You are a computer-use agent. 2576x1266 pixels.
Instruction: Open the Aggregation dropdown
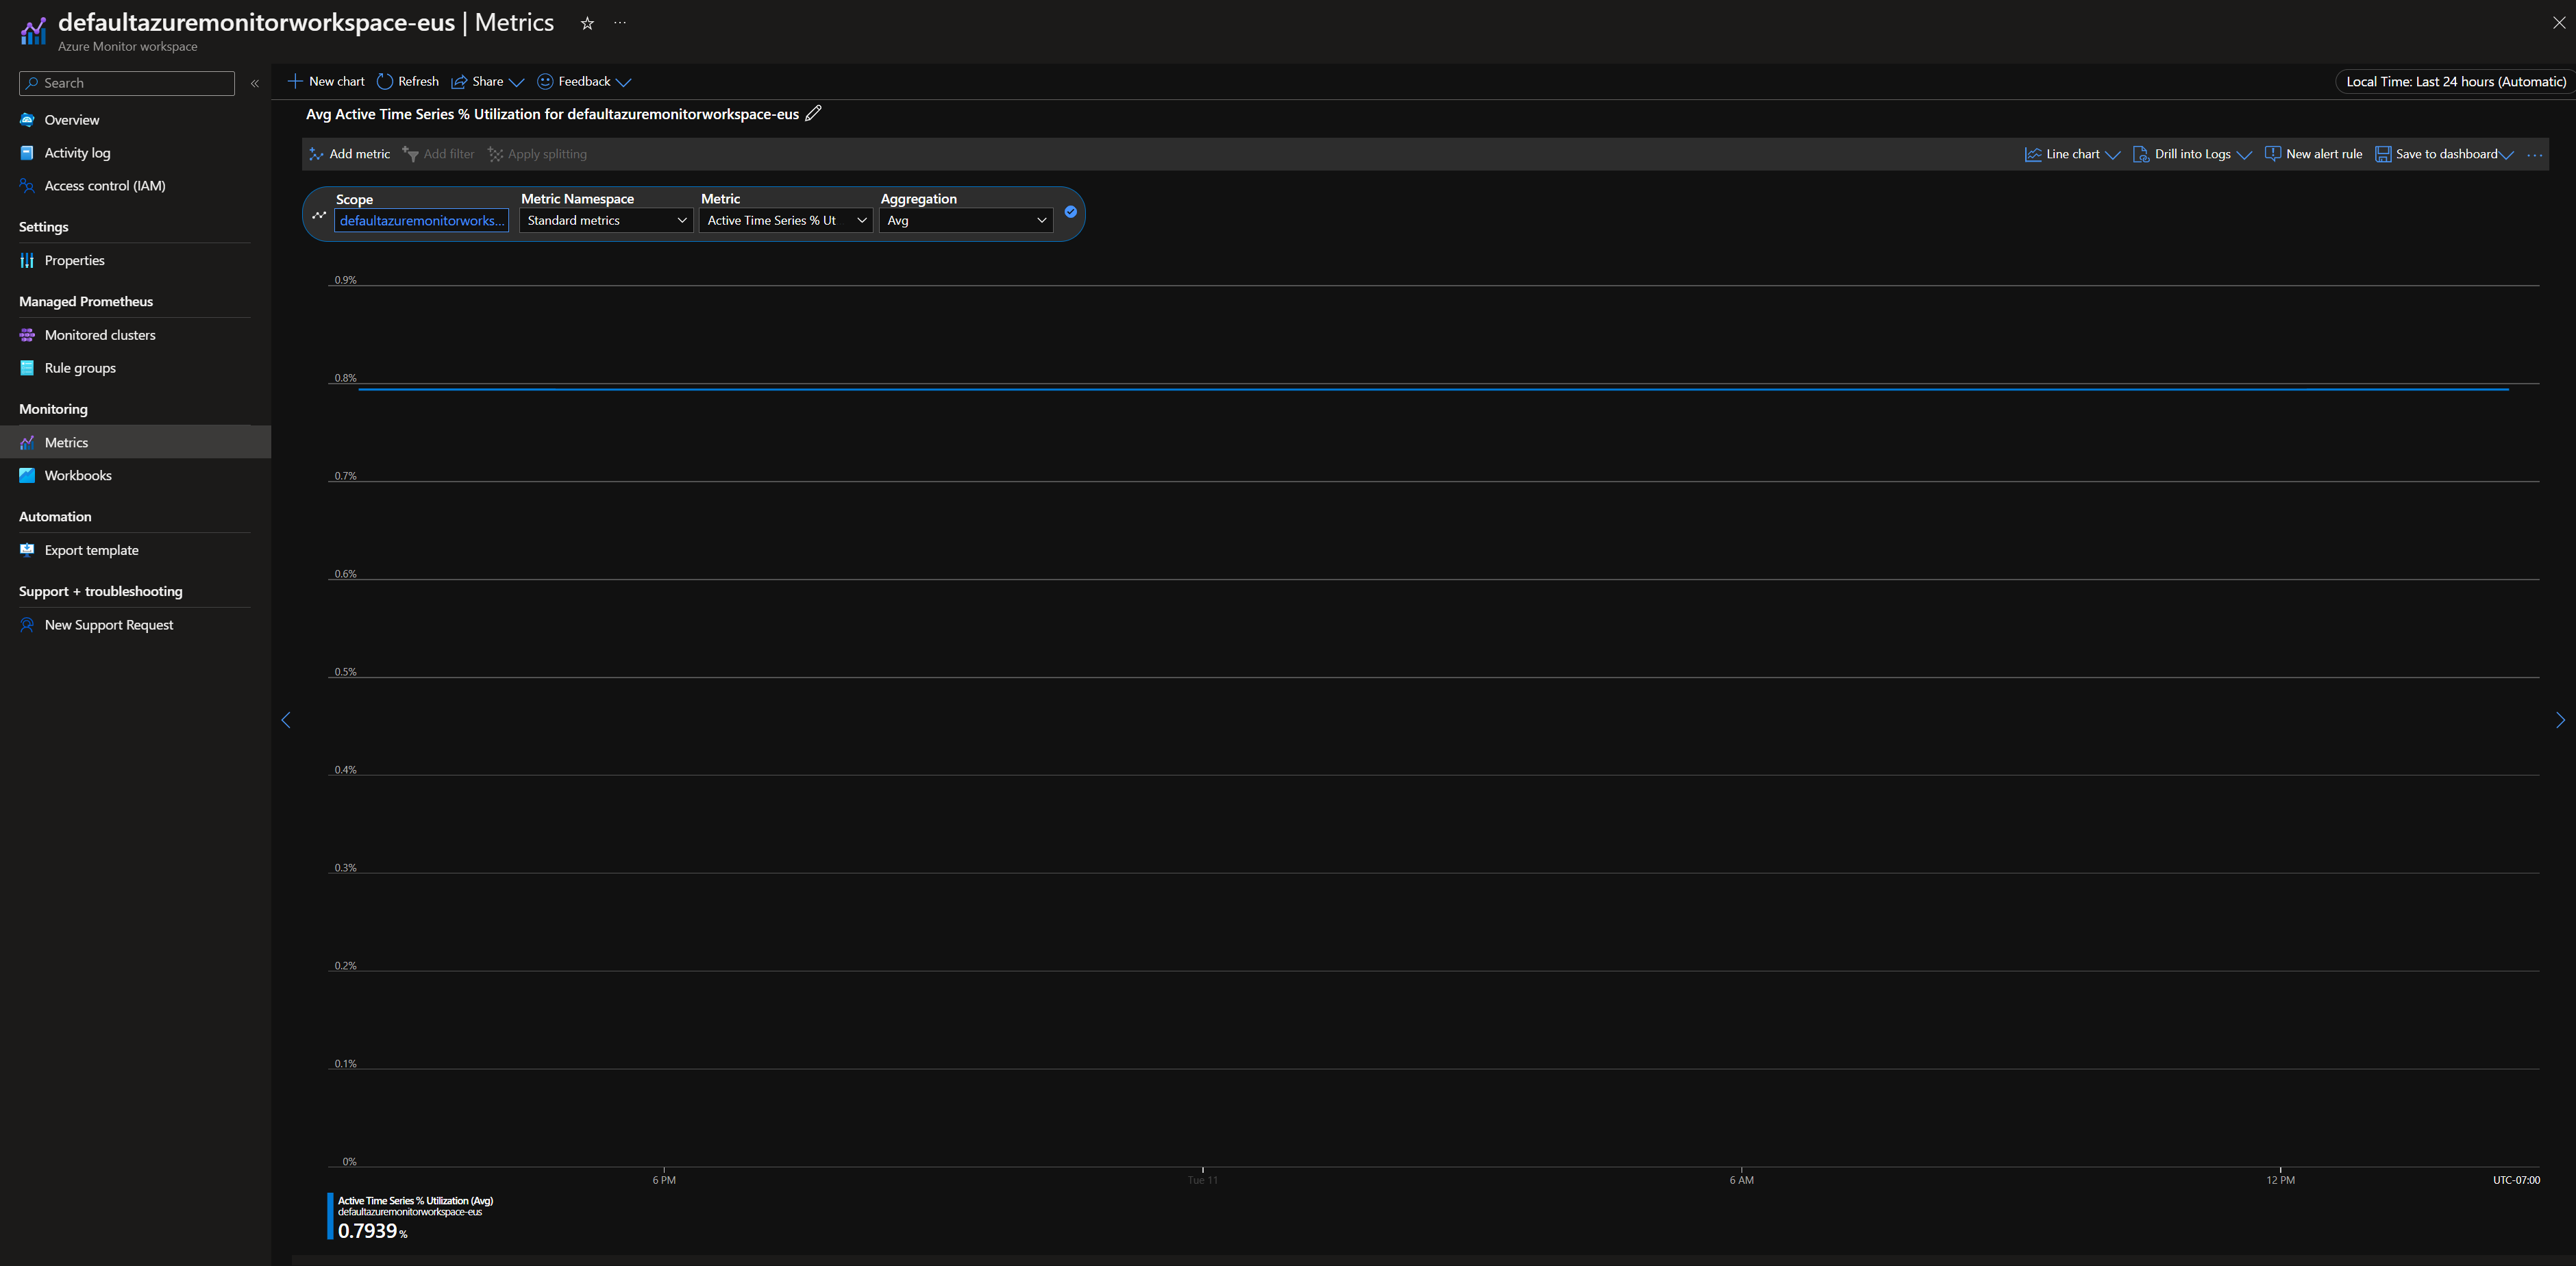point(966,221)
